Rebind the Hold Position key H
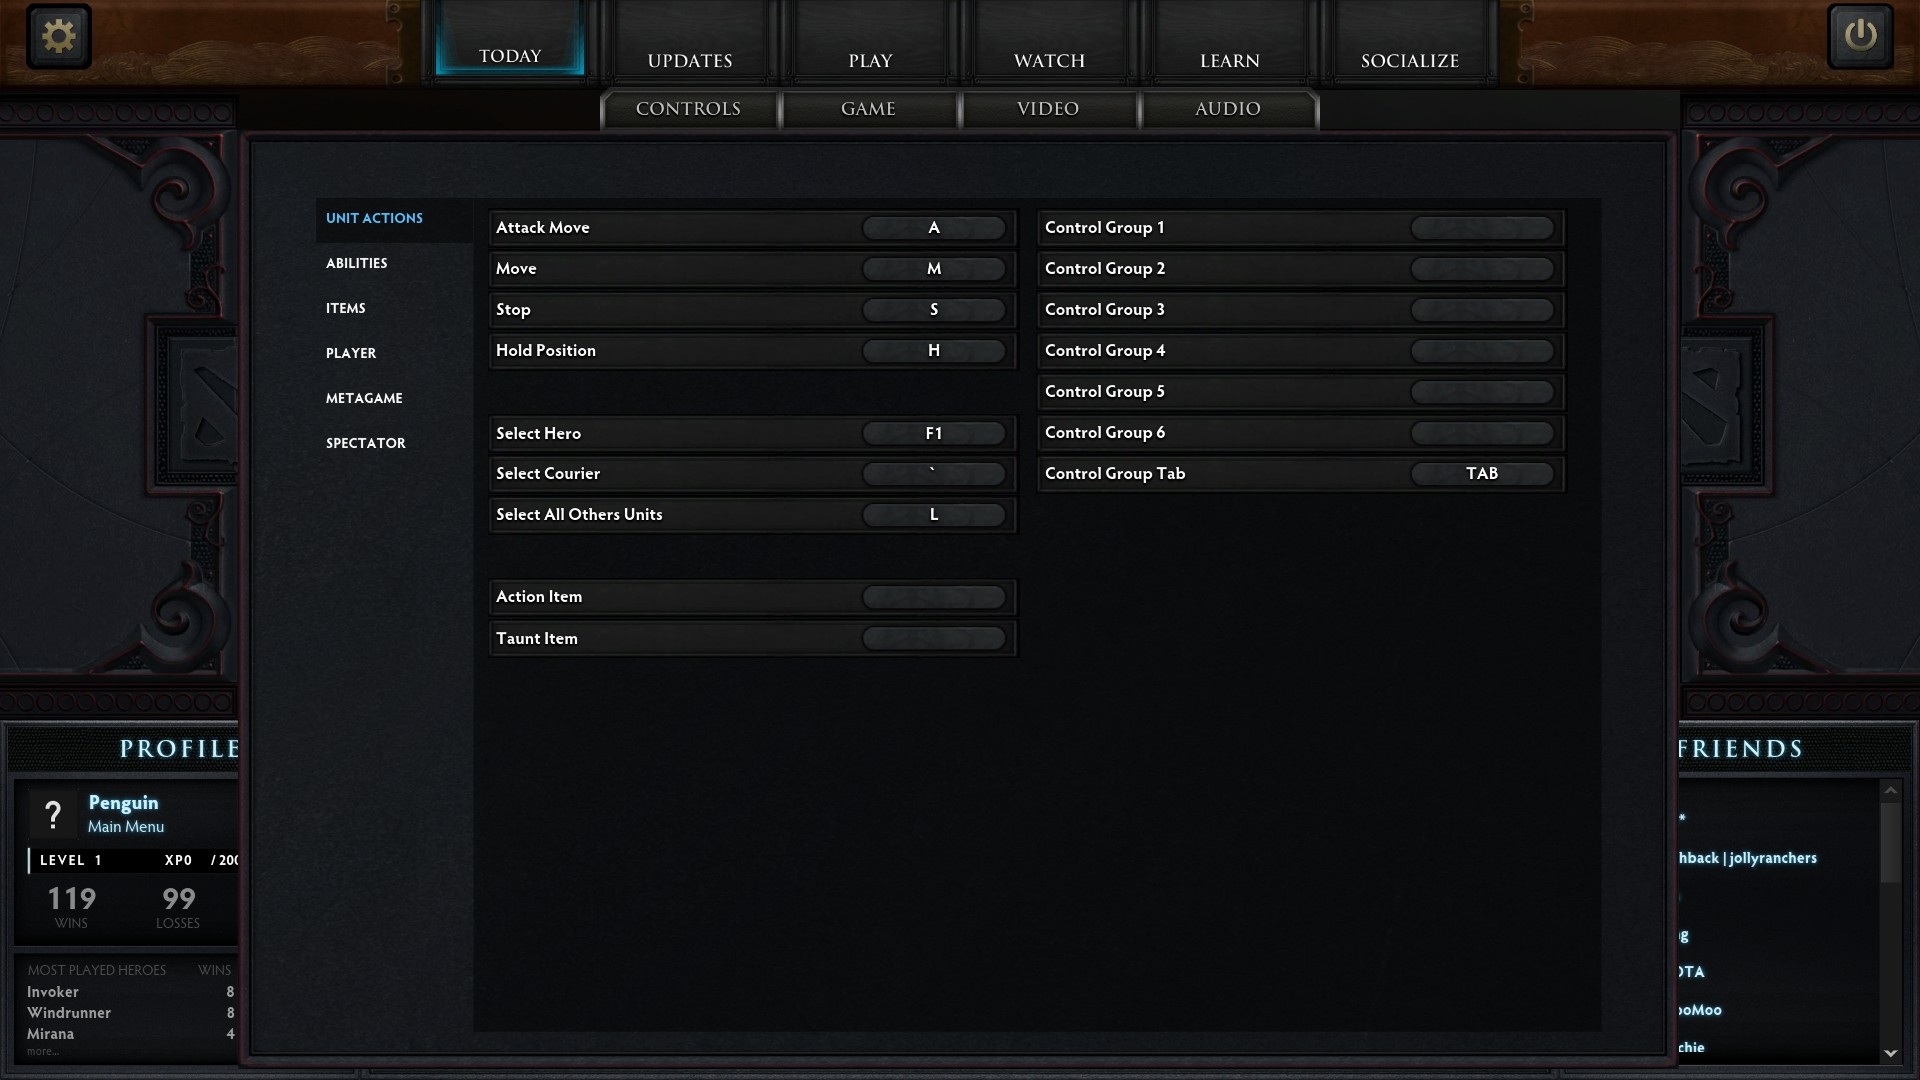The height and width of the screenshot is (1080, 1920). pyautogui.click(x=934, y=351)
